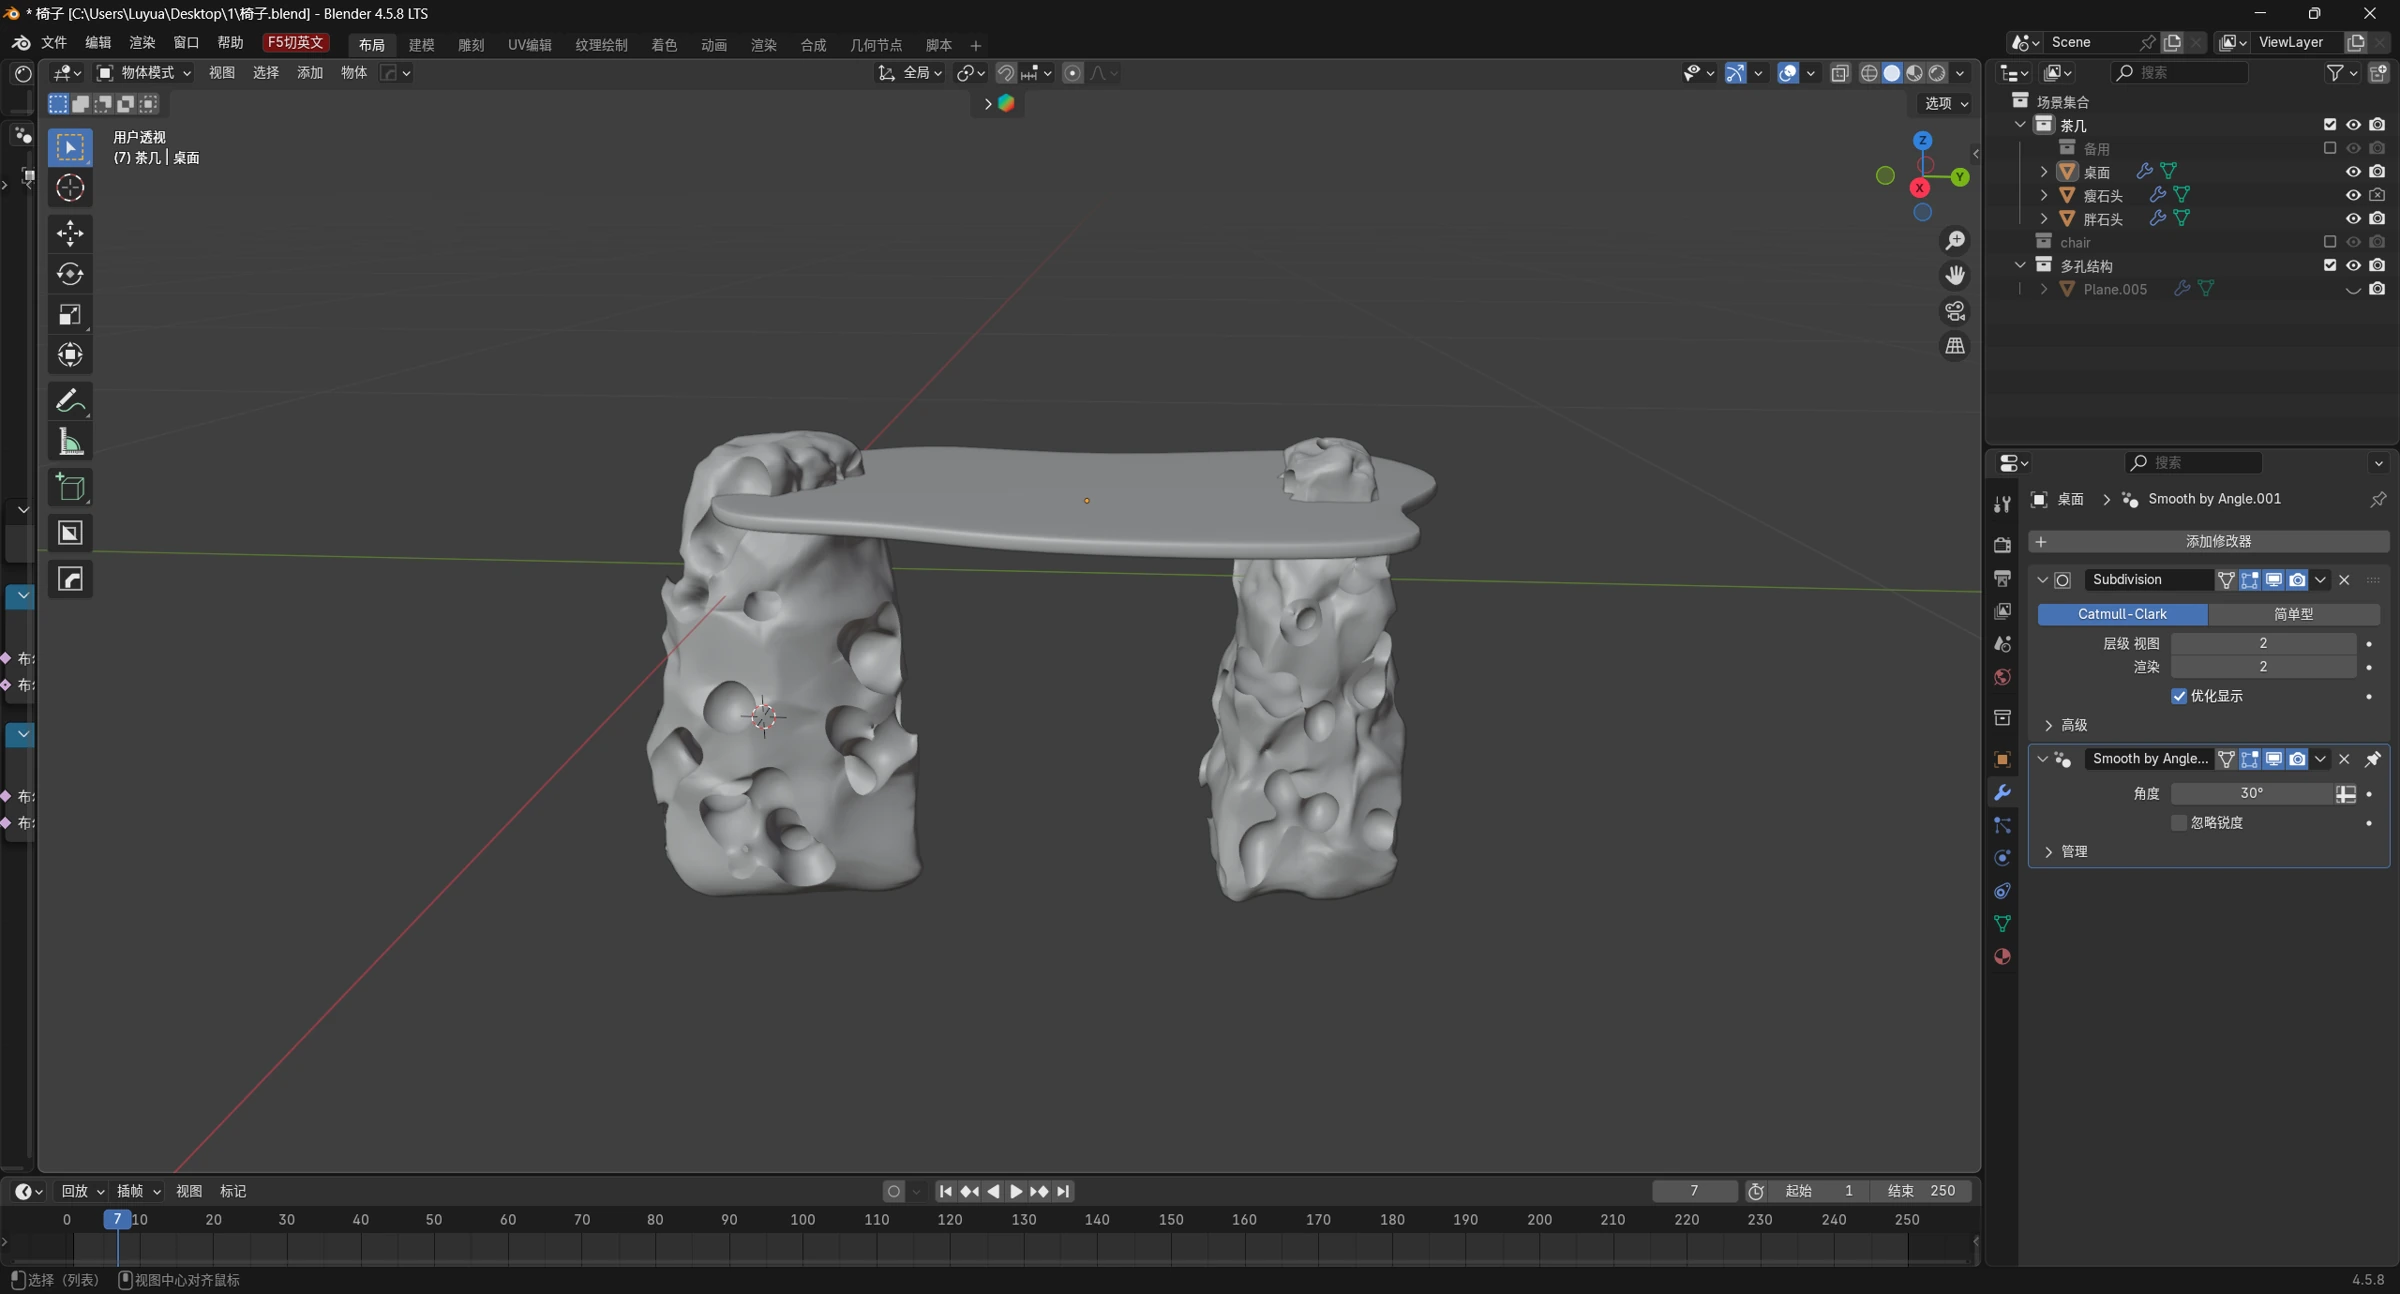Click the pan hand viewport icon
The width and height of the screenshot is (2400, 1294).
(x=1955, y=276)
